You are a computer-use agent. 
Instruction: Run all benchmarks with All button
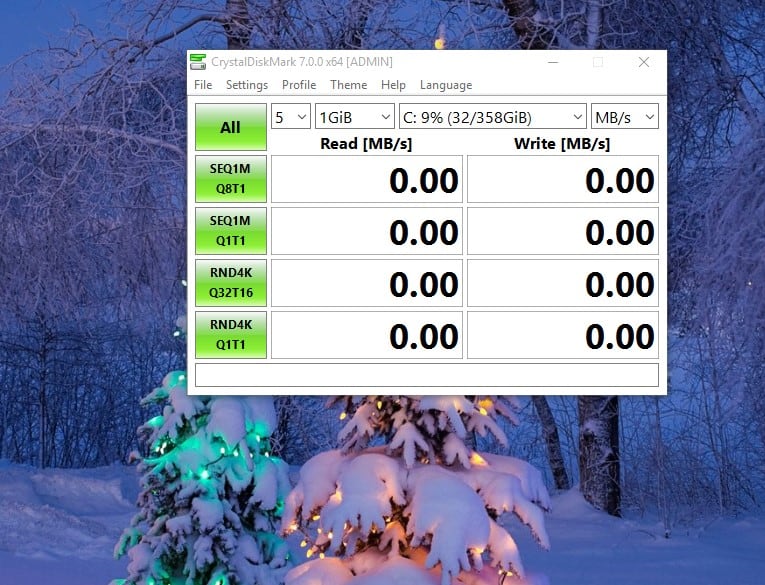click(x=231, y=127)
